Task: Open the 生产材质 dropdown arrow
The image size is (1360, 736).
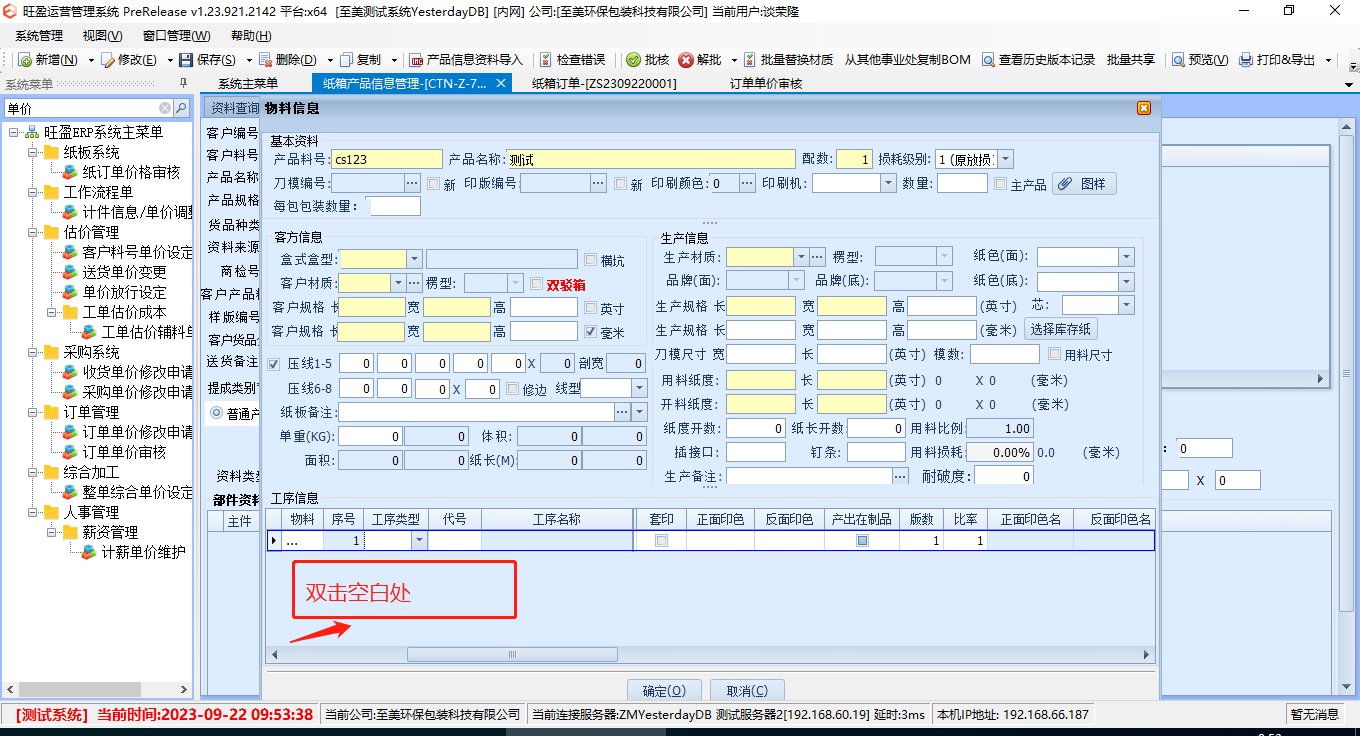Action: [x=800, y=257]
